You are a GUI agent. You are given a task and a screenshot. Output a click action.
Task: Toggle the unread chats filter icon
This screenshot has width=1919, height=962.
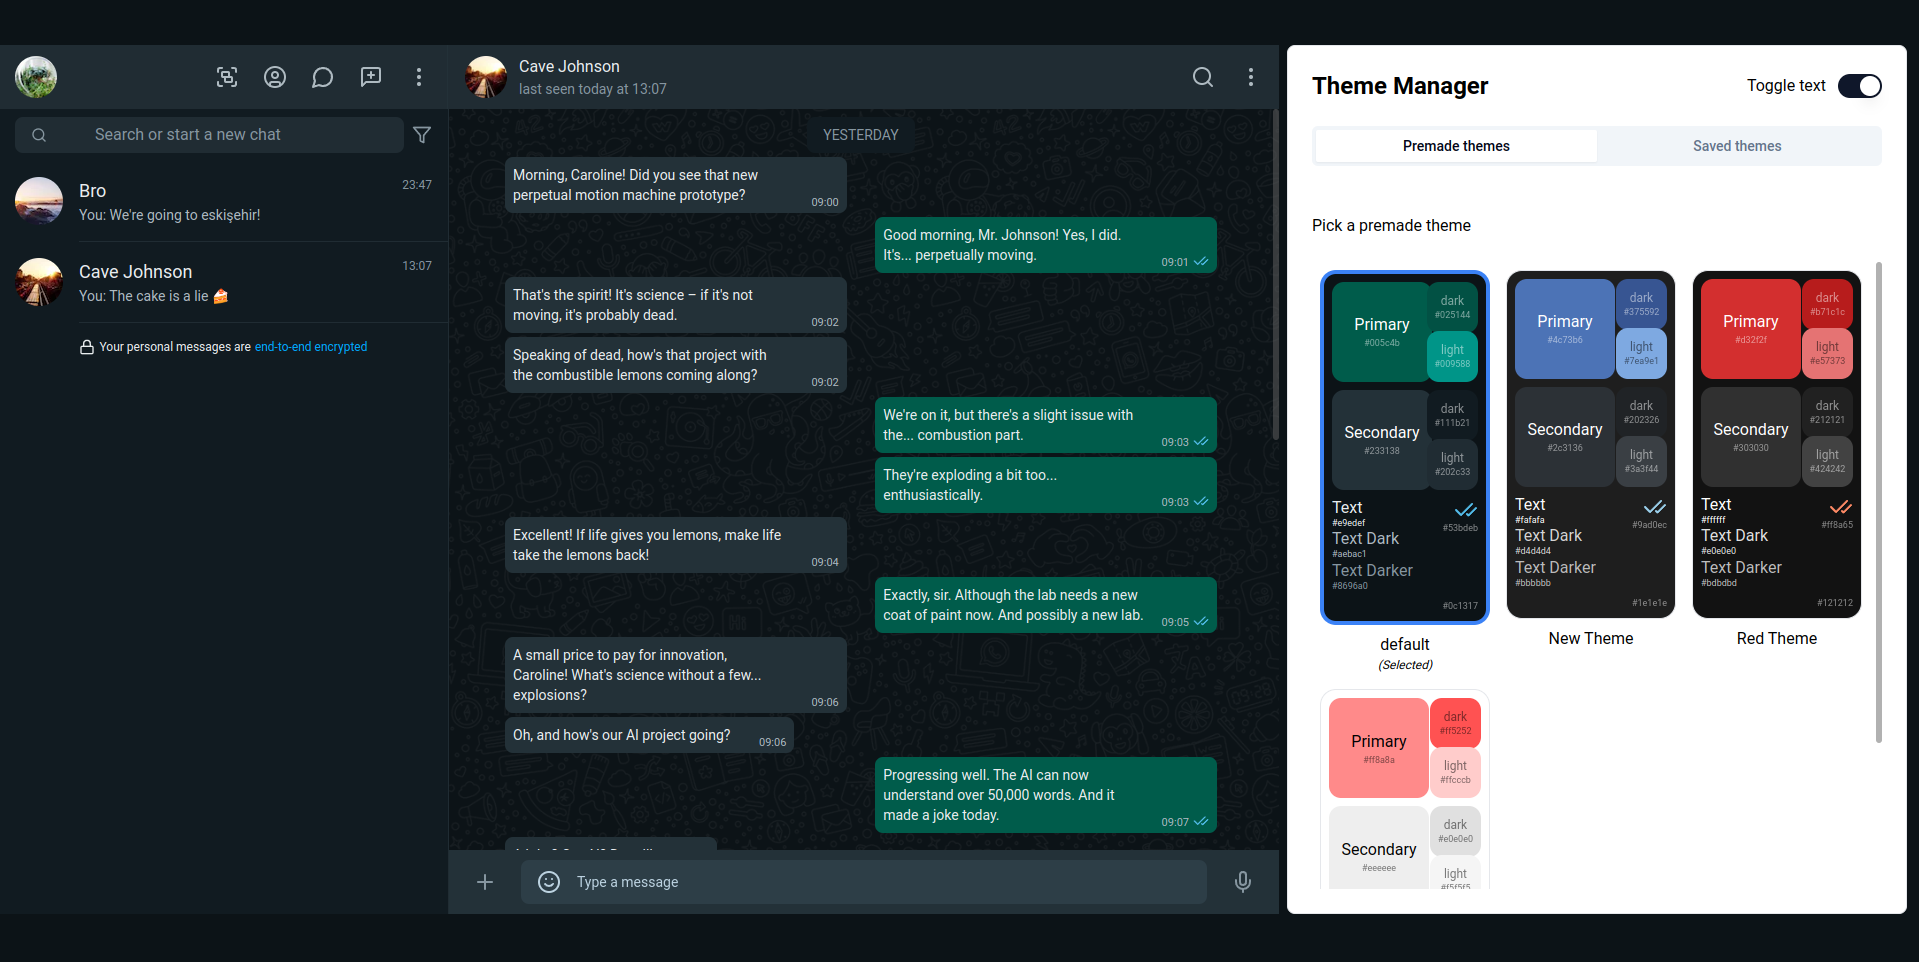pos(422,135)
